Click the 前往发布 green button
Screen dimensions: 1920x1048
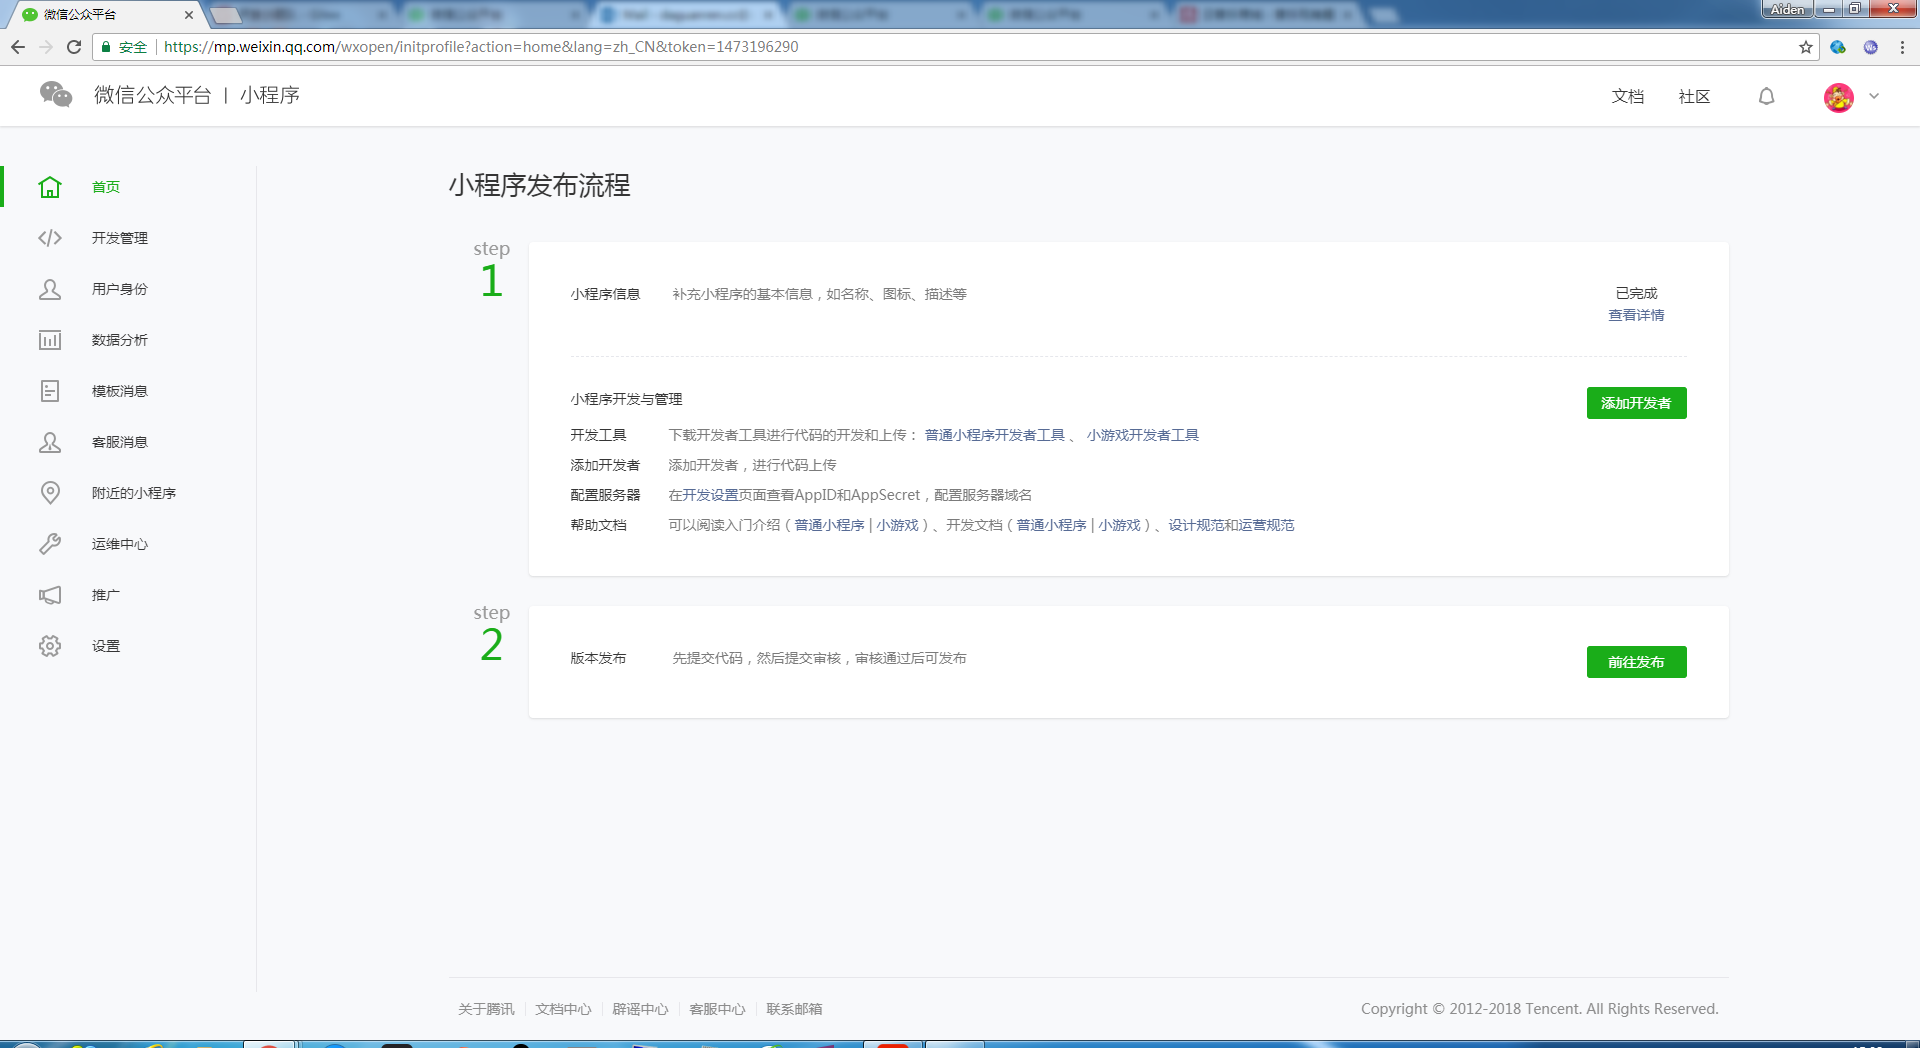point(1636,662)
